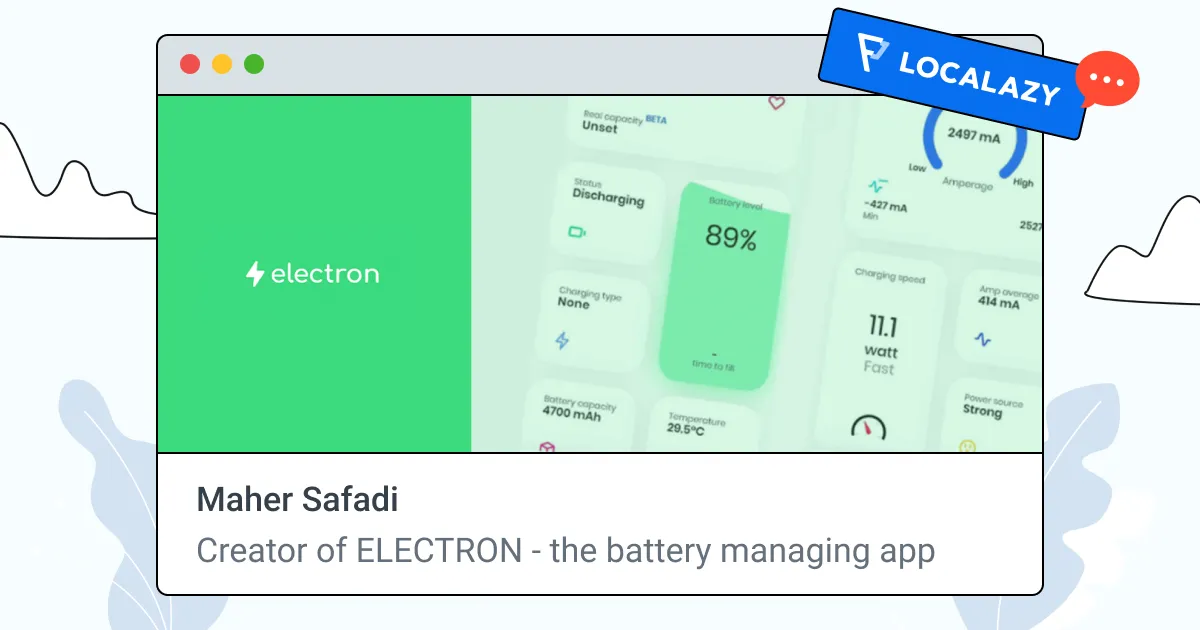Image resolution: width=1200 pixels, height=630 pixels.
Task: Click the red chat bubble icon
Action: pyautogui.click(x=1107, y=80)
